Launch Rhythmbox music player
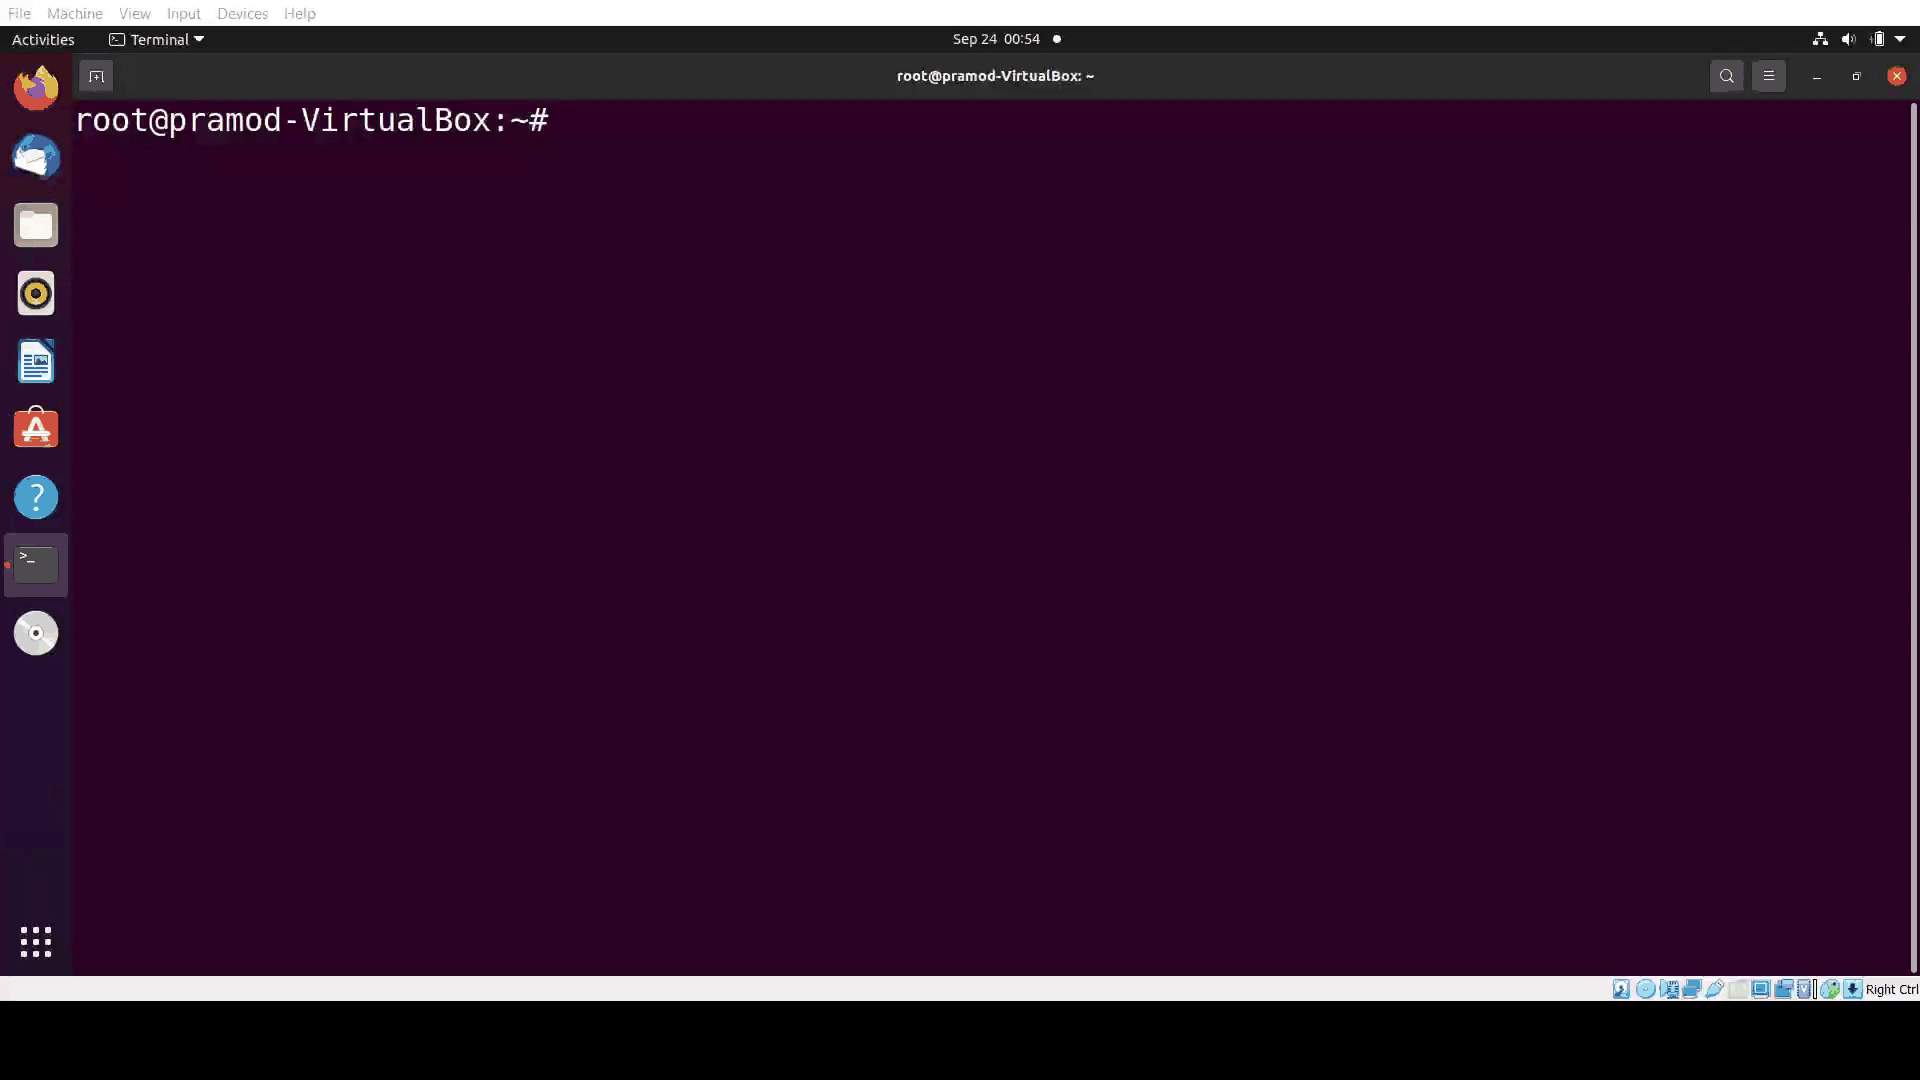 tap(36, 293)
